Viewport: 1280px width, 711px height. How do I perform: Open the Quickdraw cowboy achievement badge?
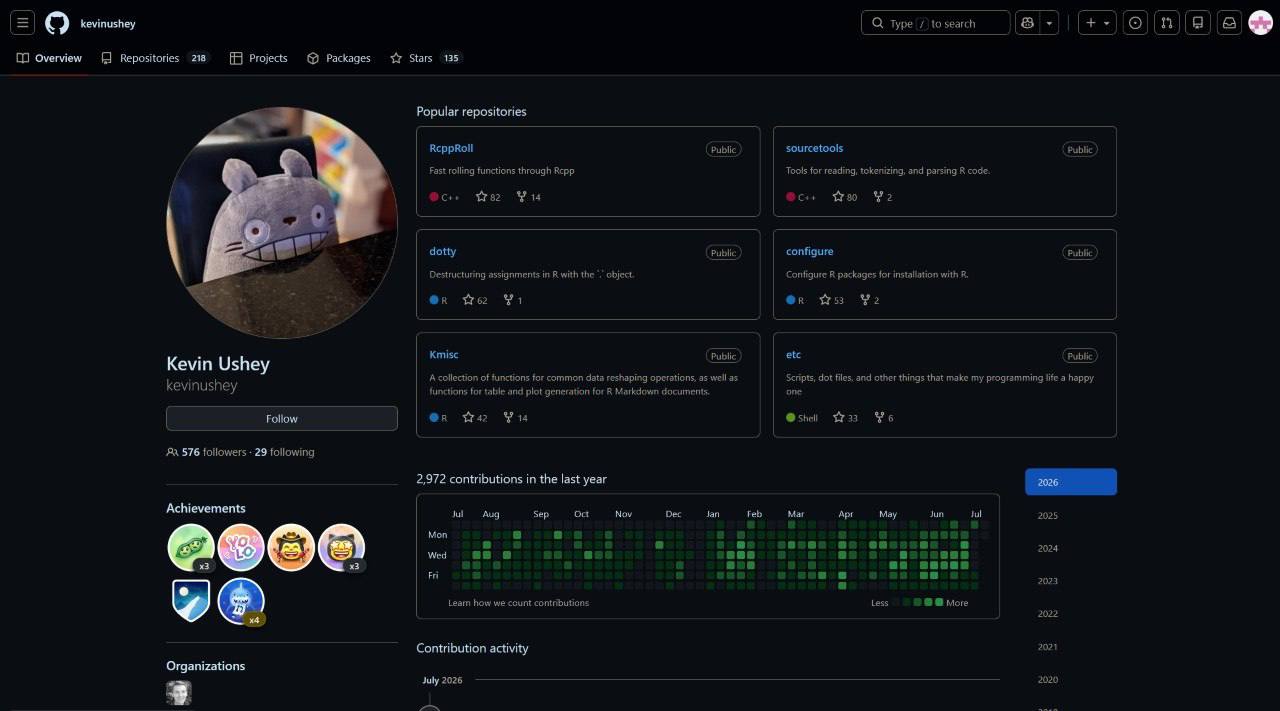click(291, 548)
